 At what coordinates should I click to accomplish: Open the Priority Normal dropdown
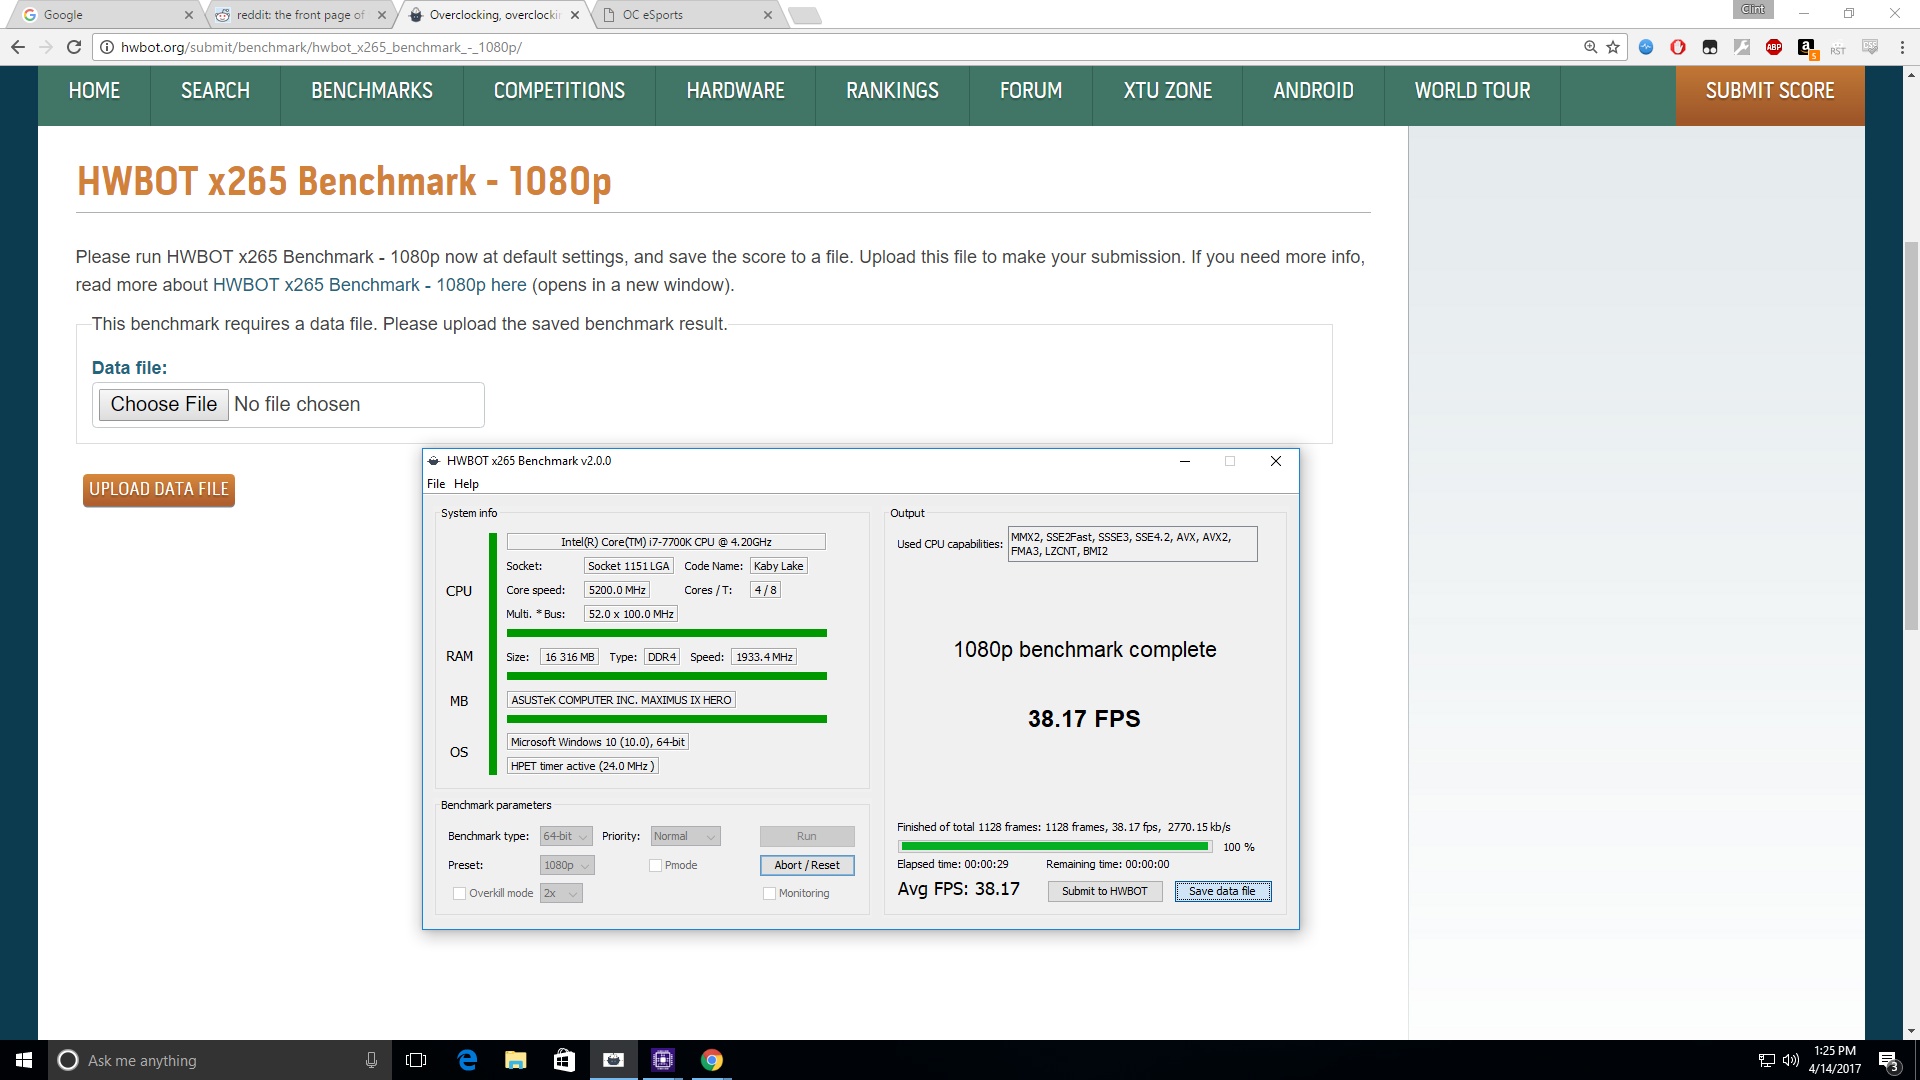(685, 836)
